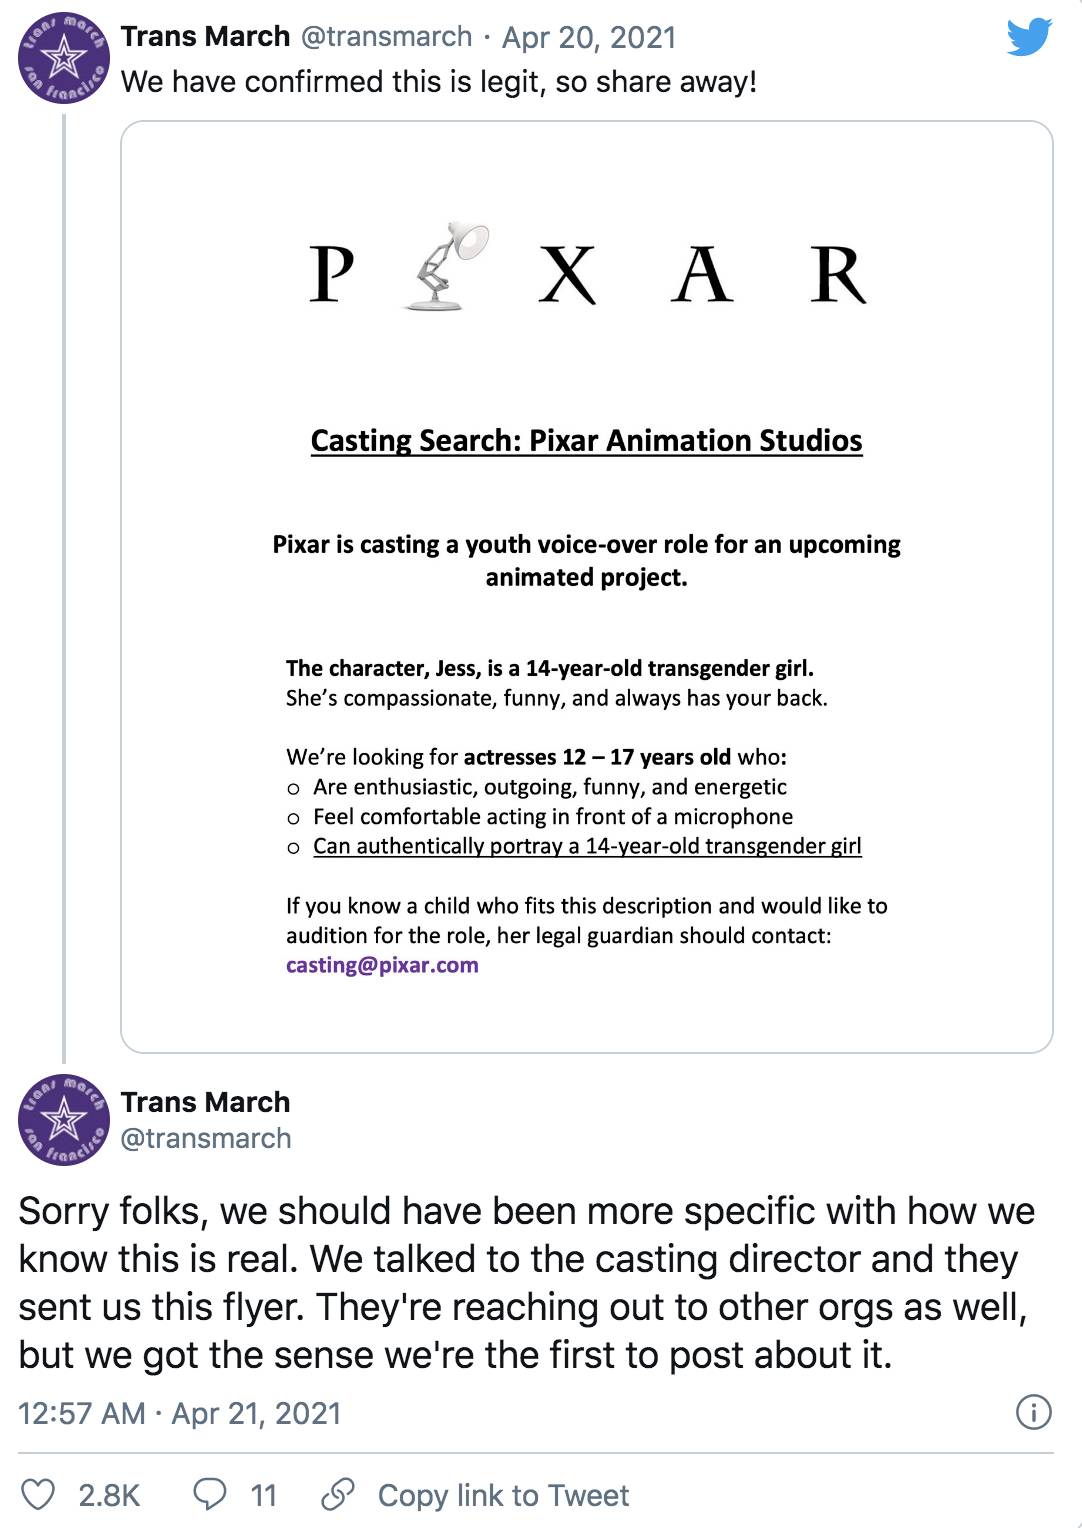Like the tweet with heart icon
This screenshot has height=1528, width=1082.
pyautogui.click(x=38, y=1495)
